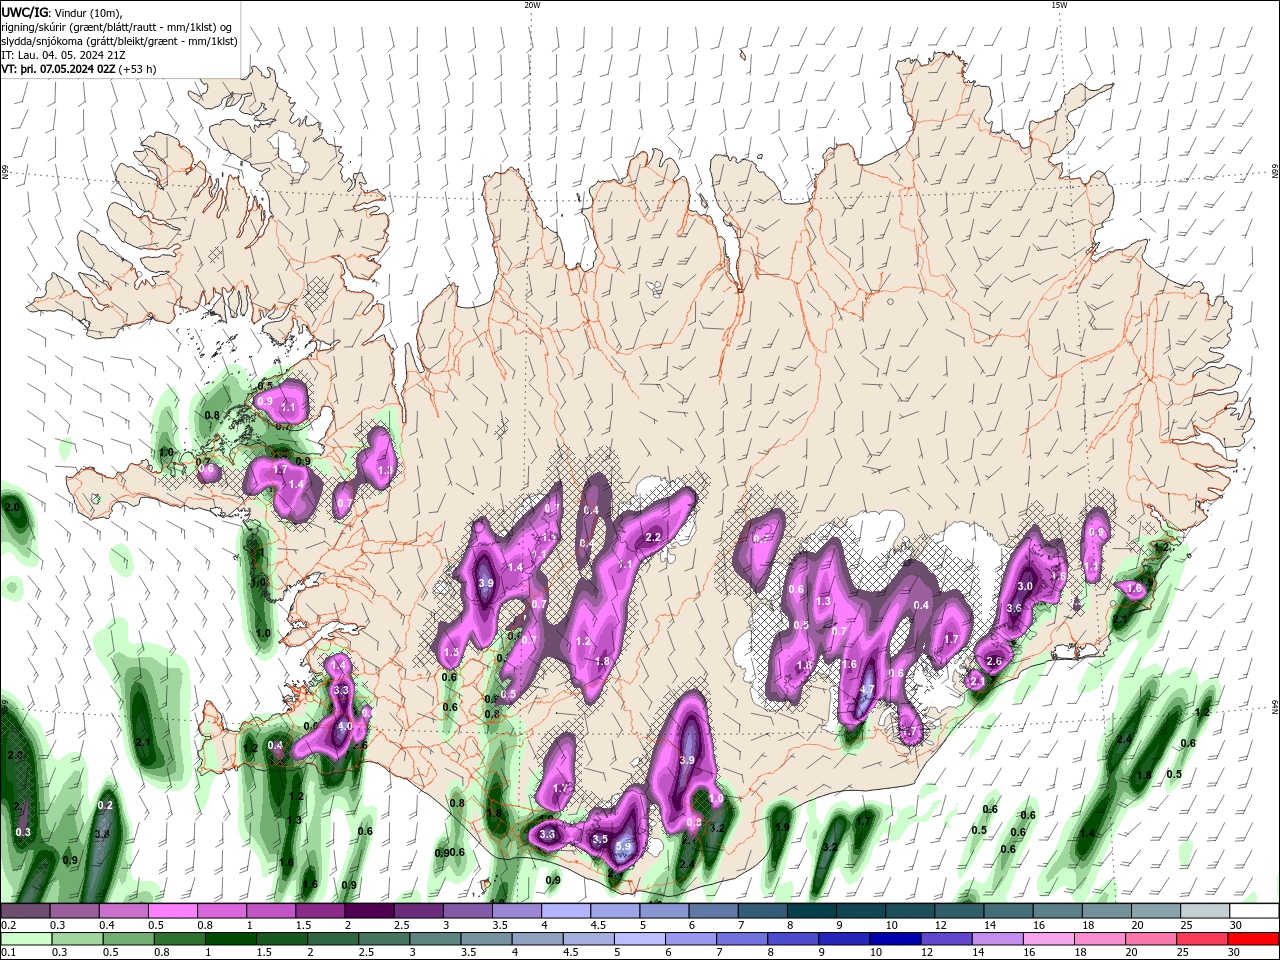Viewport: 1280px width, 960px height.
Task: Click the grey-purple 0.2 swatch starting the upper legend
Action: pyautogui.click(x=25, y=911)
